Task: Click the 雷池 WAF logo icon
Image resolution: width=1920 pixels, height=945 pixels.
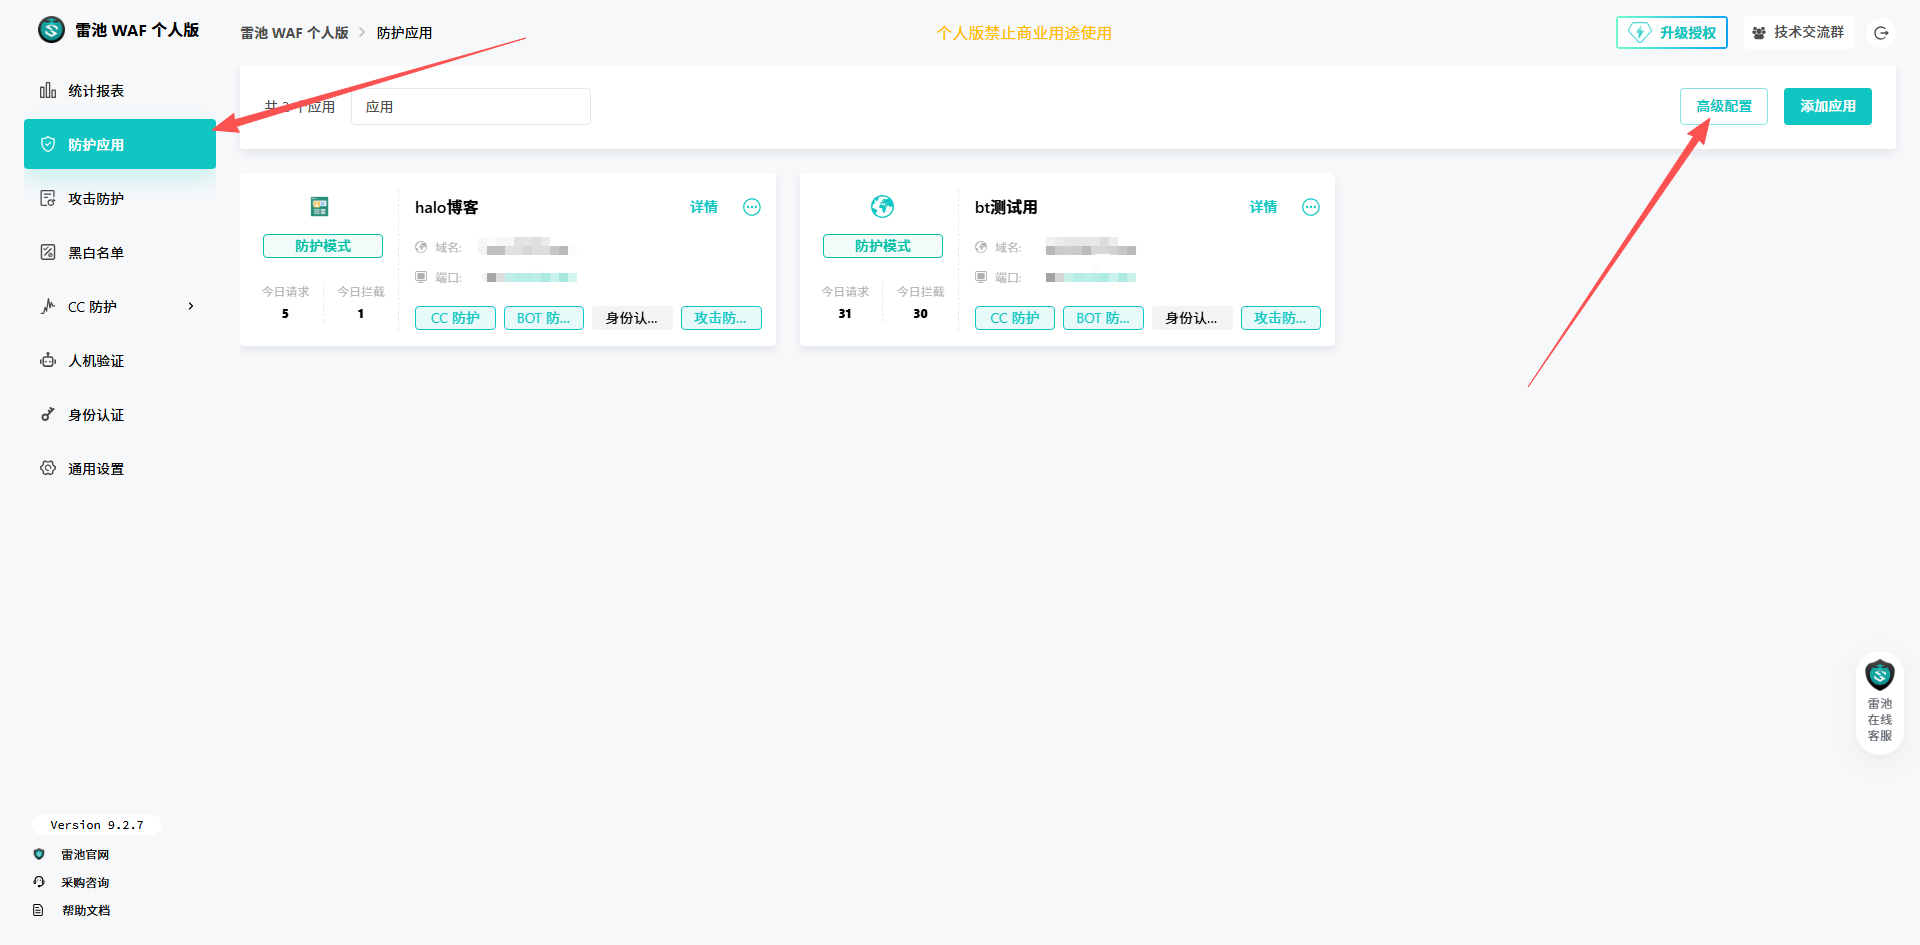Action: [51, 30]
